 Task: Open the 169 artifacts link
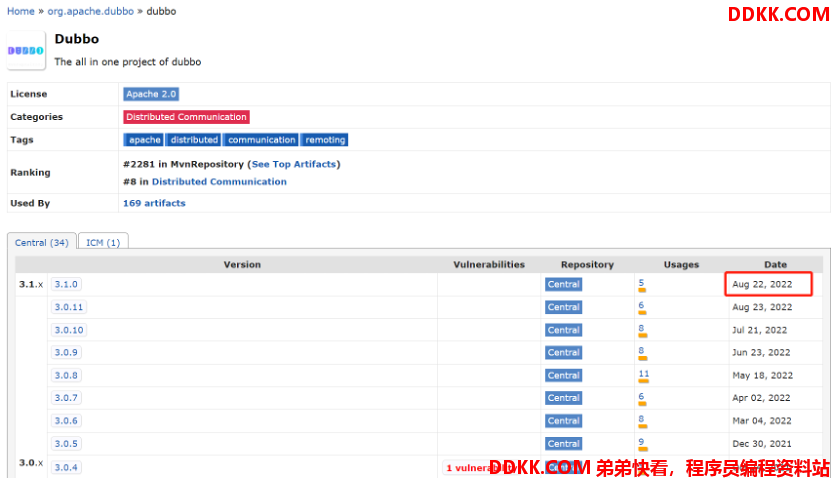click(154, 203)
